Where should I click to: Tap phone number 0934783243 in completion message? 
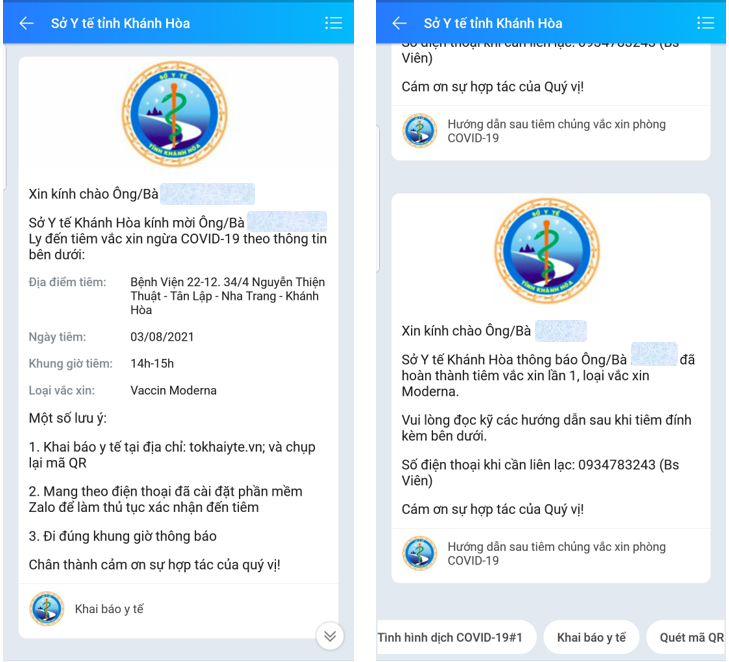(x=609, y=465)
